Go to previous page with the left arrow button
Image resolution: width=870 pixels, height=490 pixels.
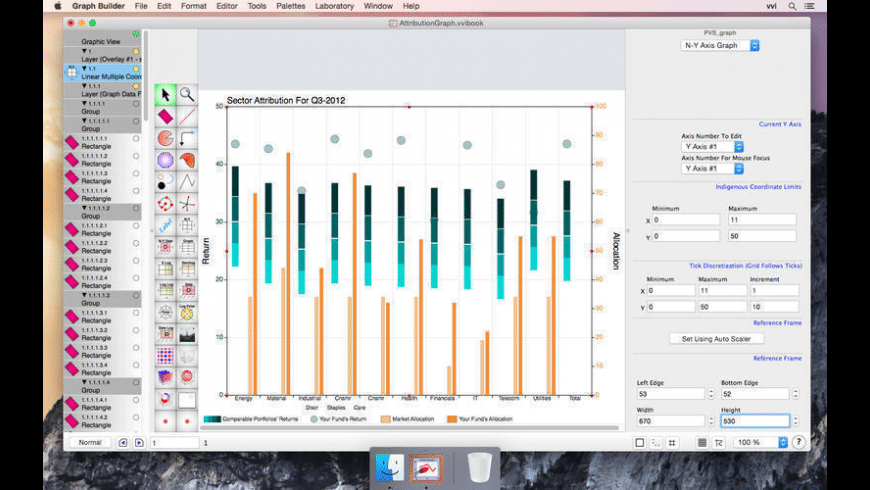pyautogui.click(x=123, y=442)
